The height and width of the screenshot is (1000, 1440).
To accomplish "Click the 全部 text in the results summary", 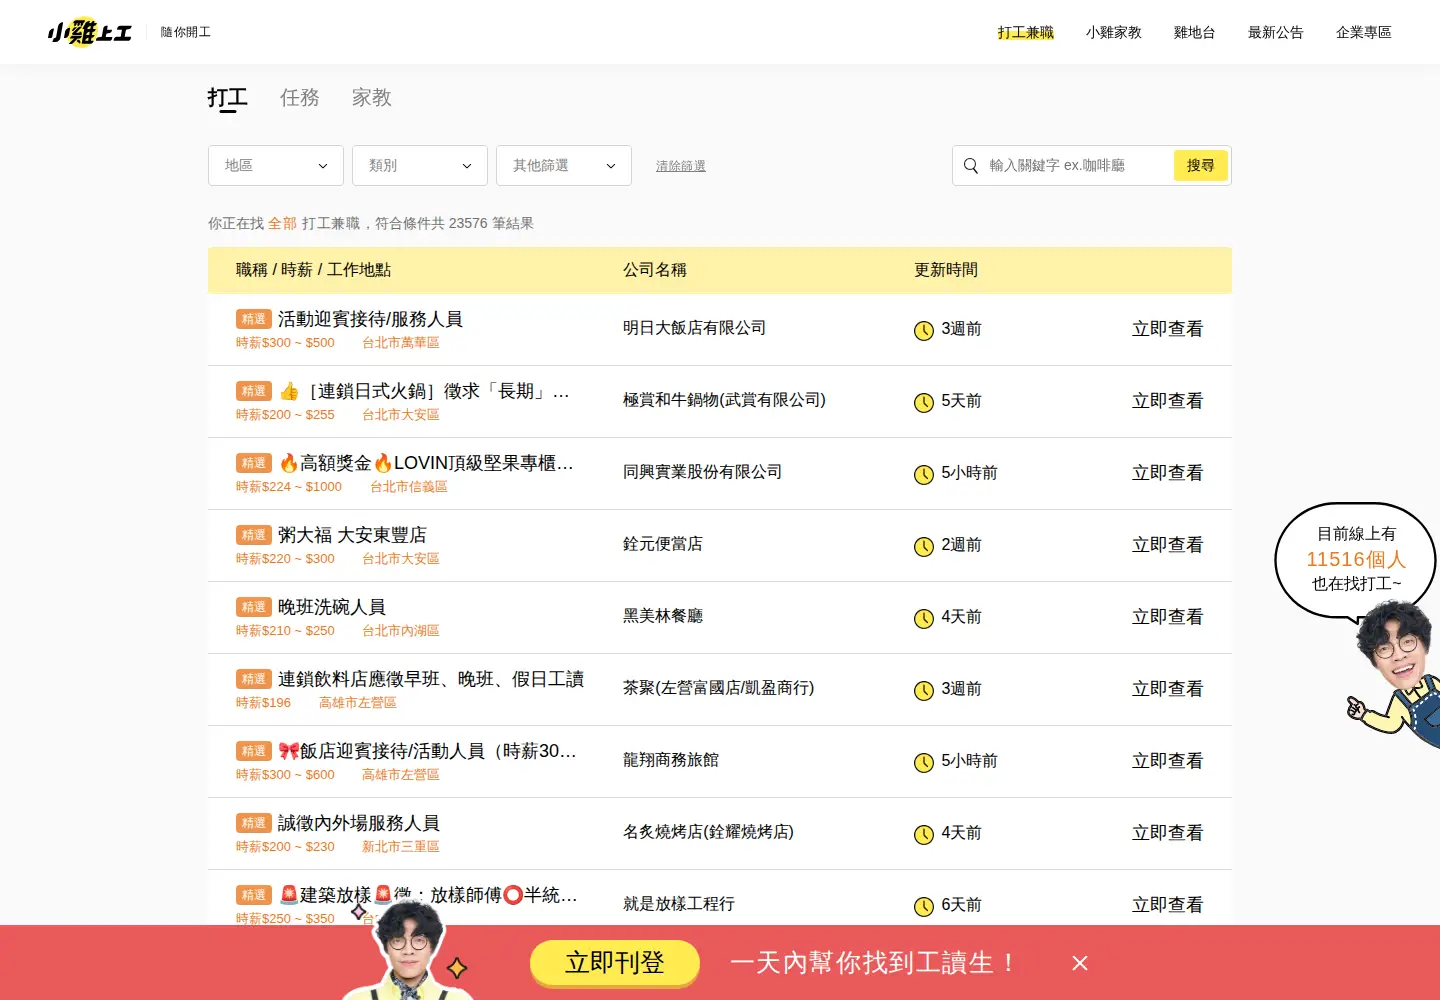I will point(282,223).
